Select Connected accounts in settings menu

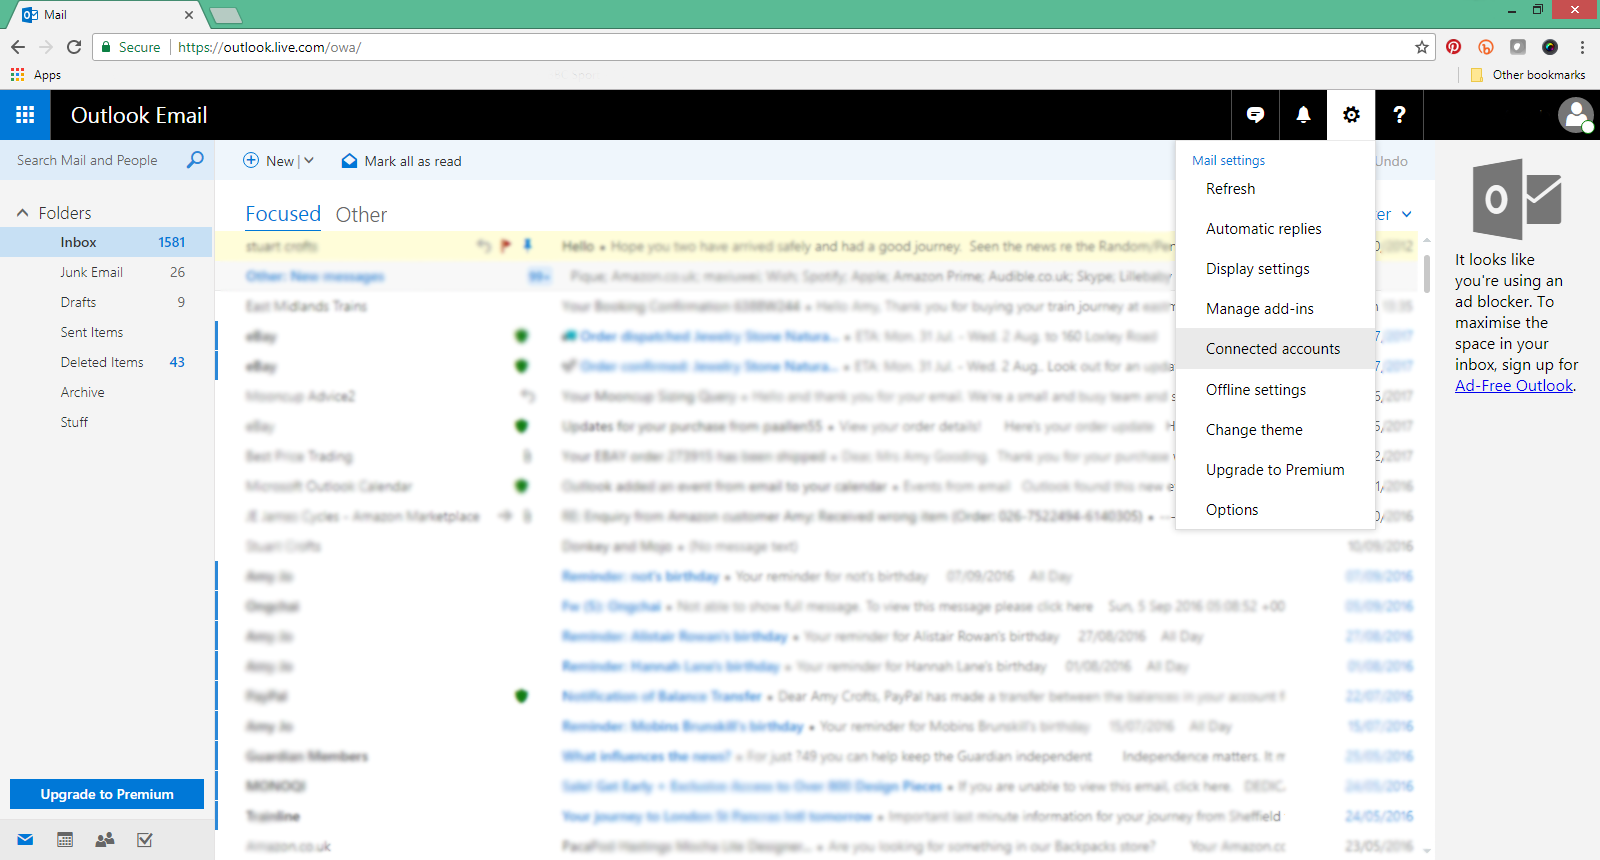1272,349
